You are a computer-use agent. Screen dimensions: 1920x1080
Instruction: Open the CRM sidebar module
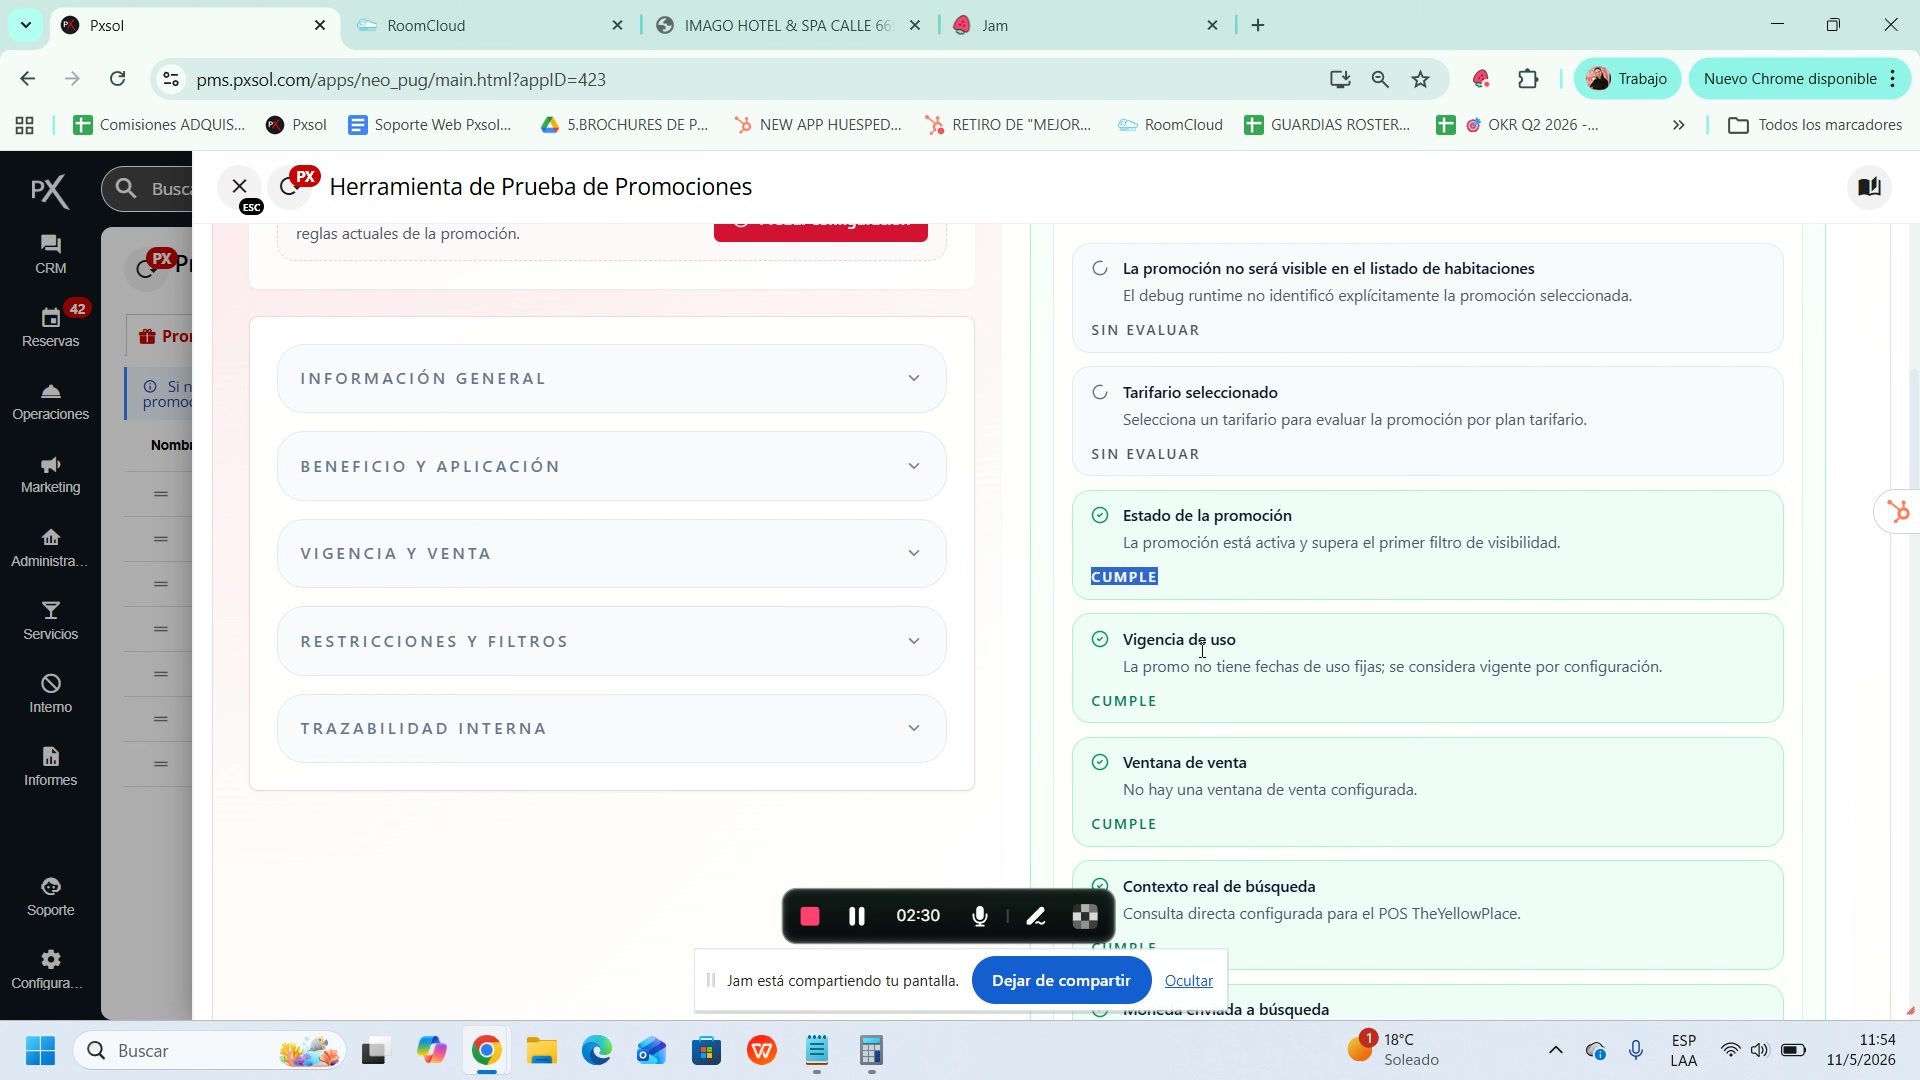click(x=50, y=254)
